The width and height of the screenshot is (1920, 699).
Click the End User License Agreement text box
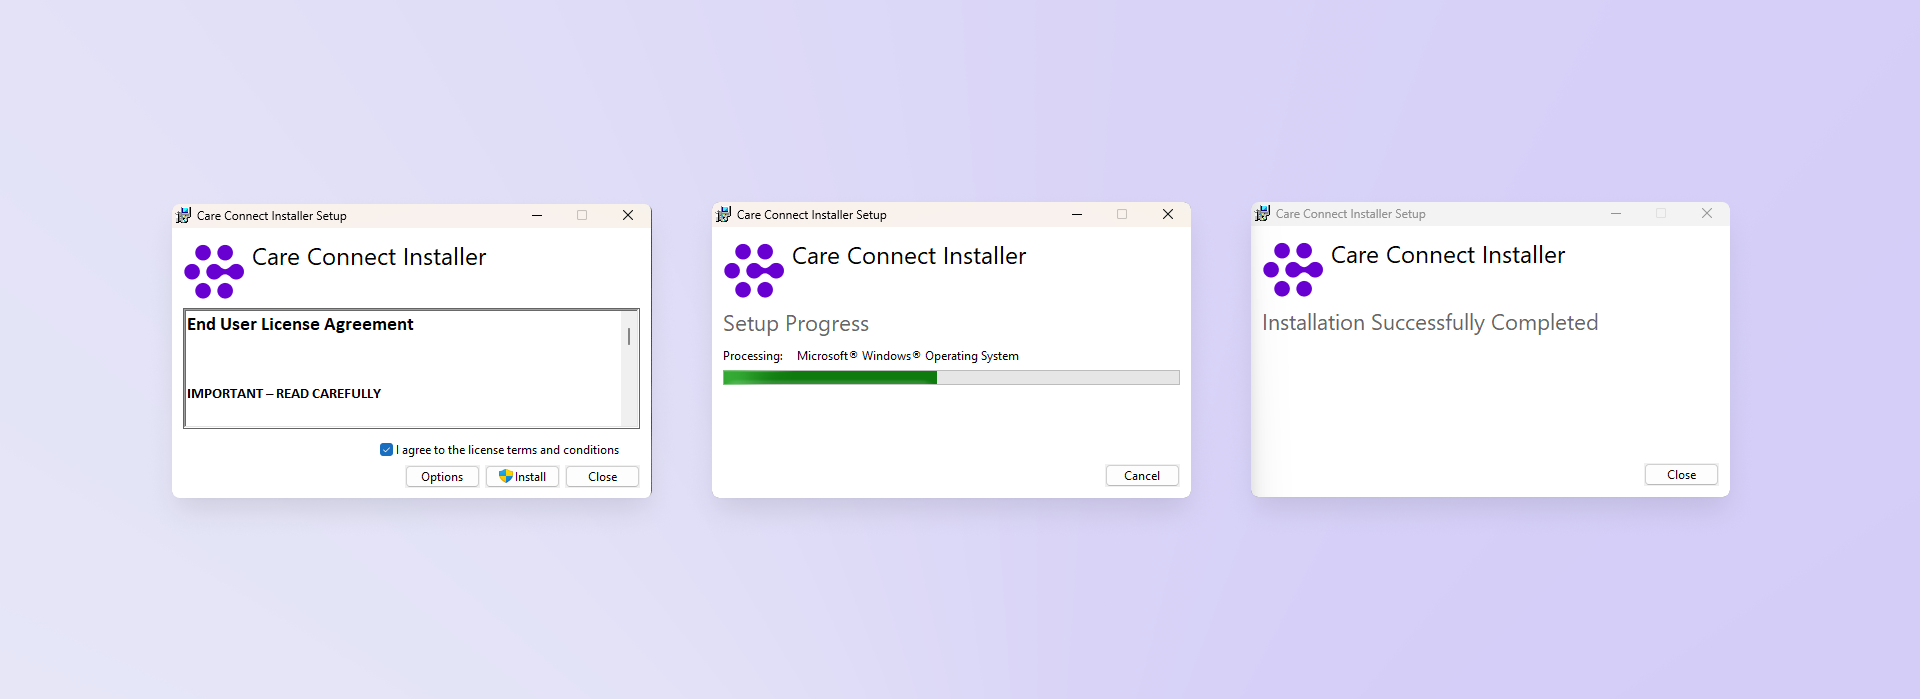coord(411,369)
